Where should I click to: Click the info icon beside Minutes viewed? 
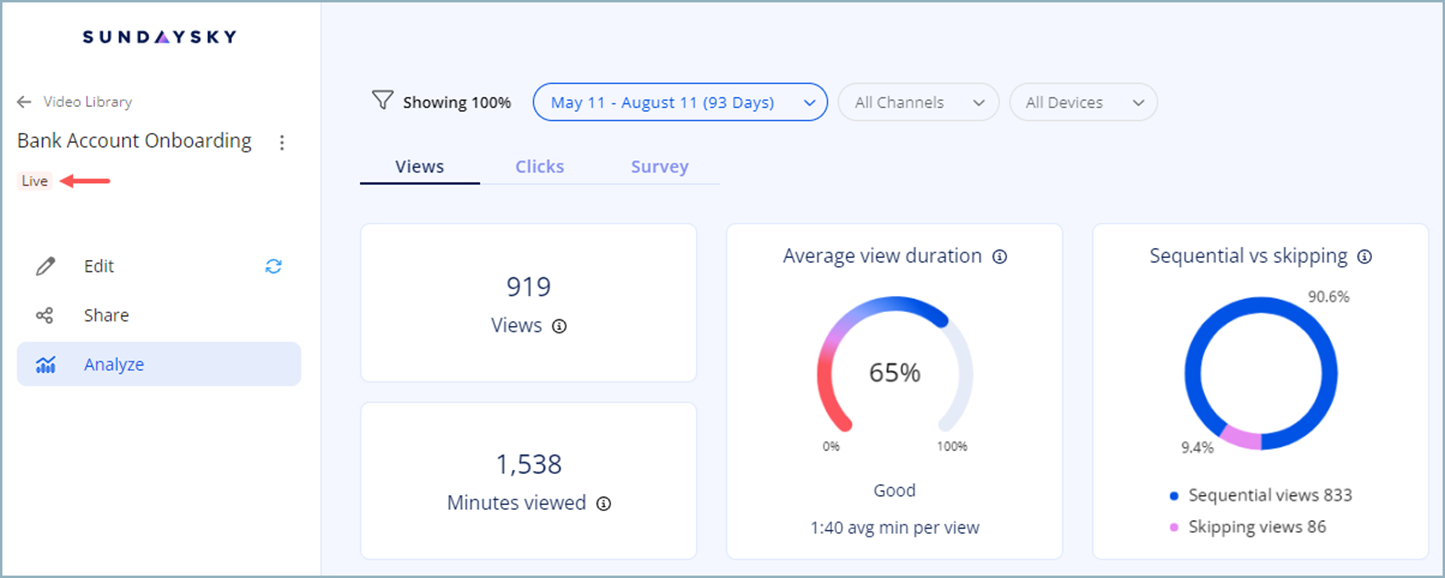coord(603,504)
